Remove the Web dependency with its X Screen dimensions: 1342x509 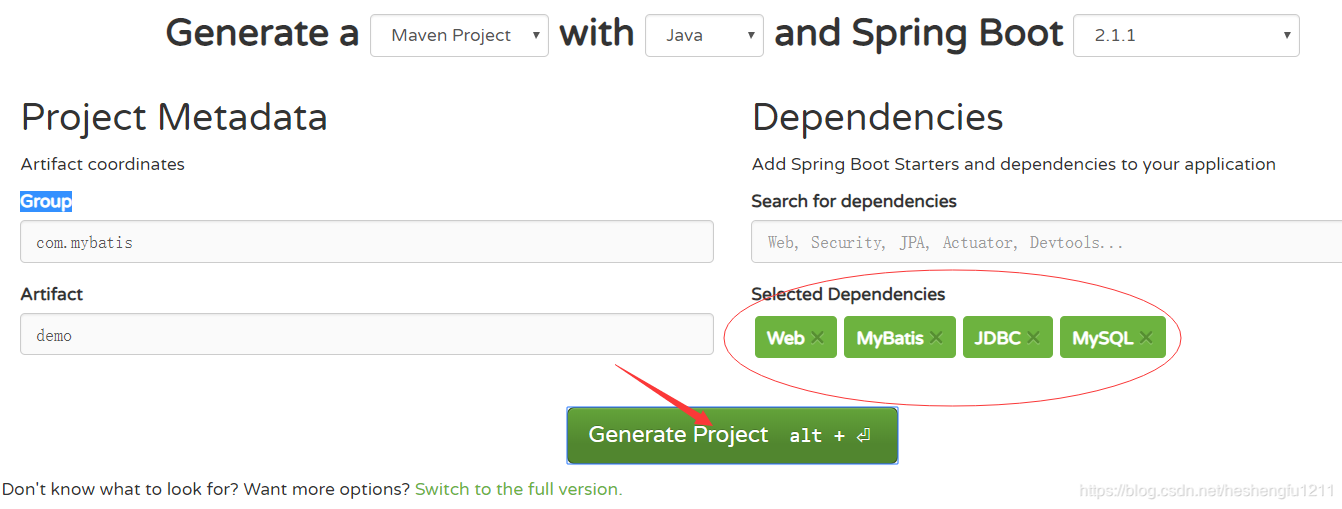click(x=817, y=337)
